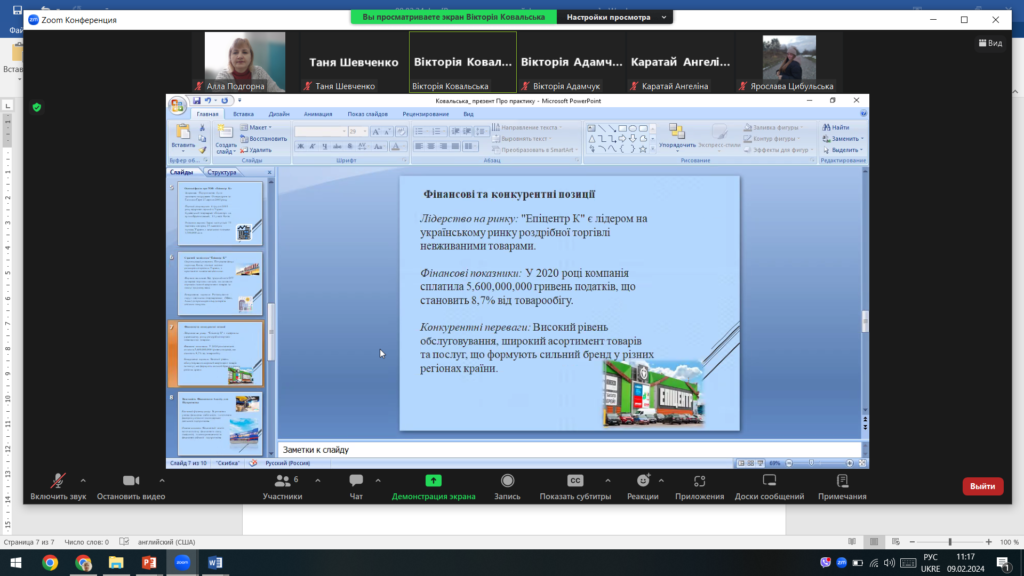Click Undo in PowerPoint quick access toolbar
Screen dimensions: 1024x576
(208, 101)
